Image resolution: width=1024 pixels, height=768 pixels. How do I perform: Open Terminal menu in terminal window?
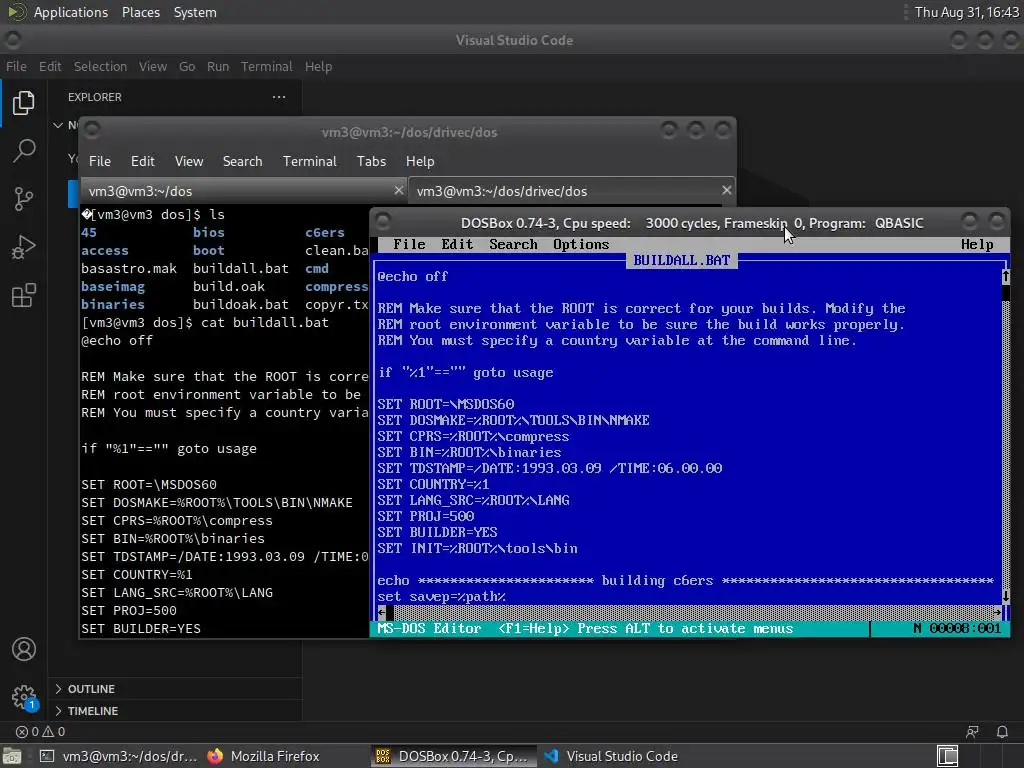click(x=310, y=161)
